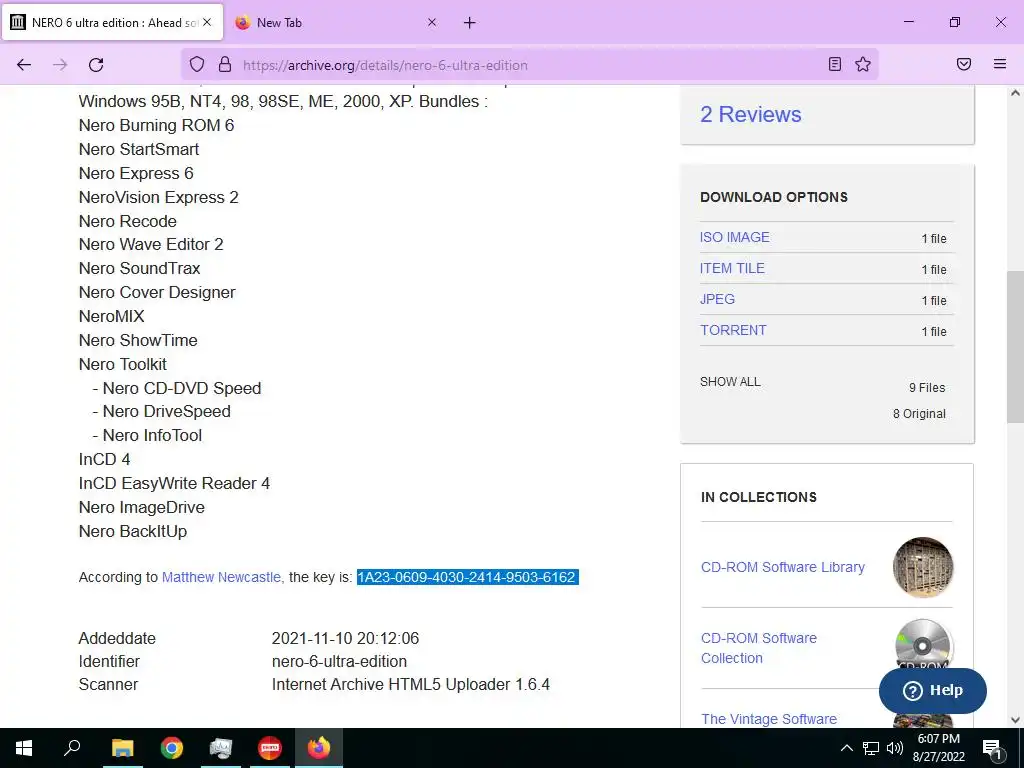The width and height of the screenshot is (1024, 768).
Task: Click the Help button
Action: (933, 690)
